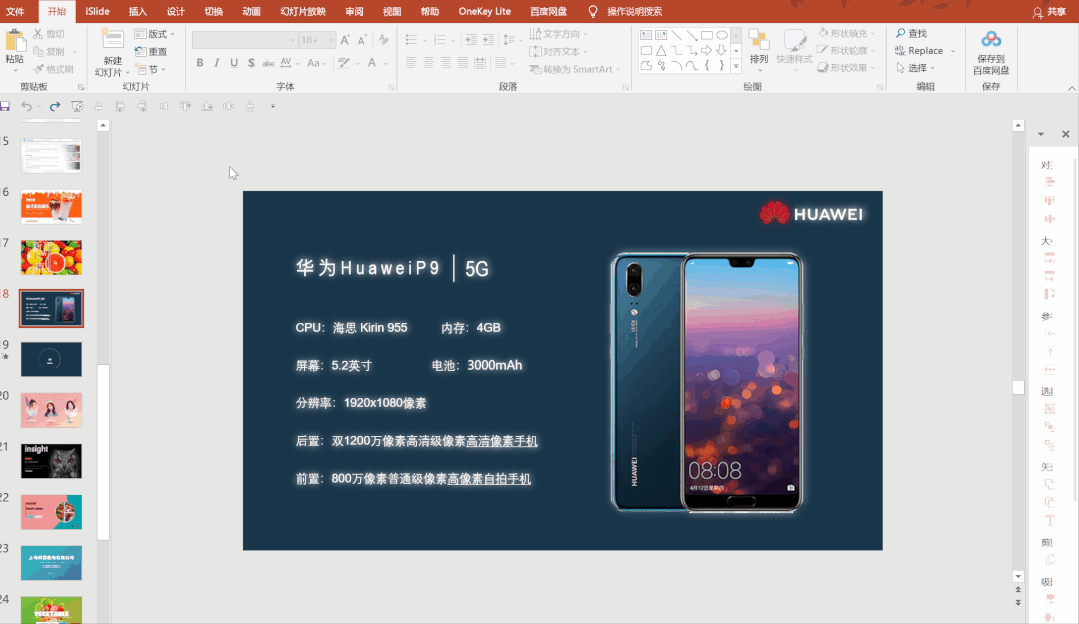This screenshot has width=1079, height=624.
Task: Open the font name combo box
Action: click(x=244, y=40)
